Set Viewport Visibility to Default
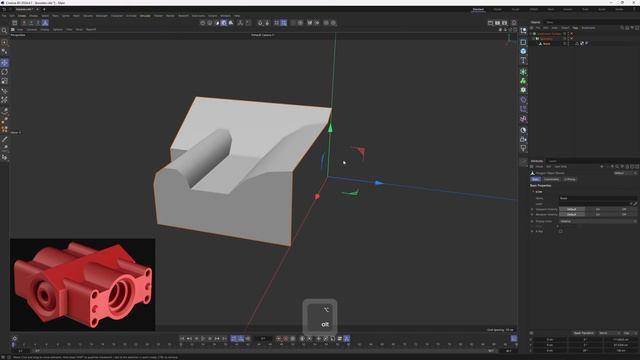Screen dimensions: 640x360 (x=572, y=209)
